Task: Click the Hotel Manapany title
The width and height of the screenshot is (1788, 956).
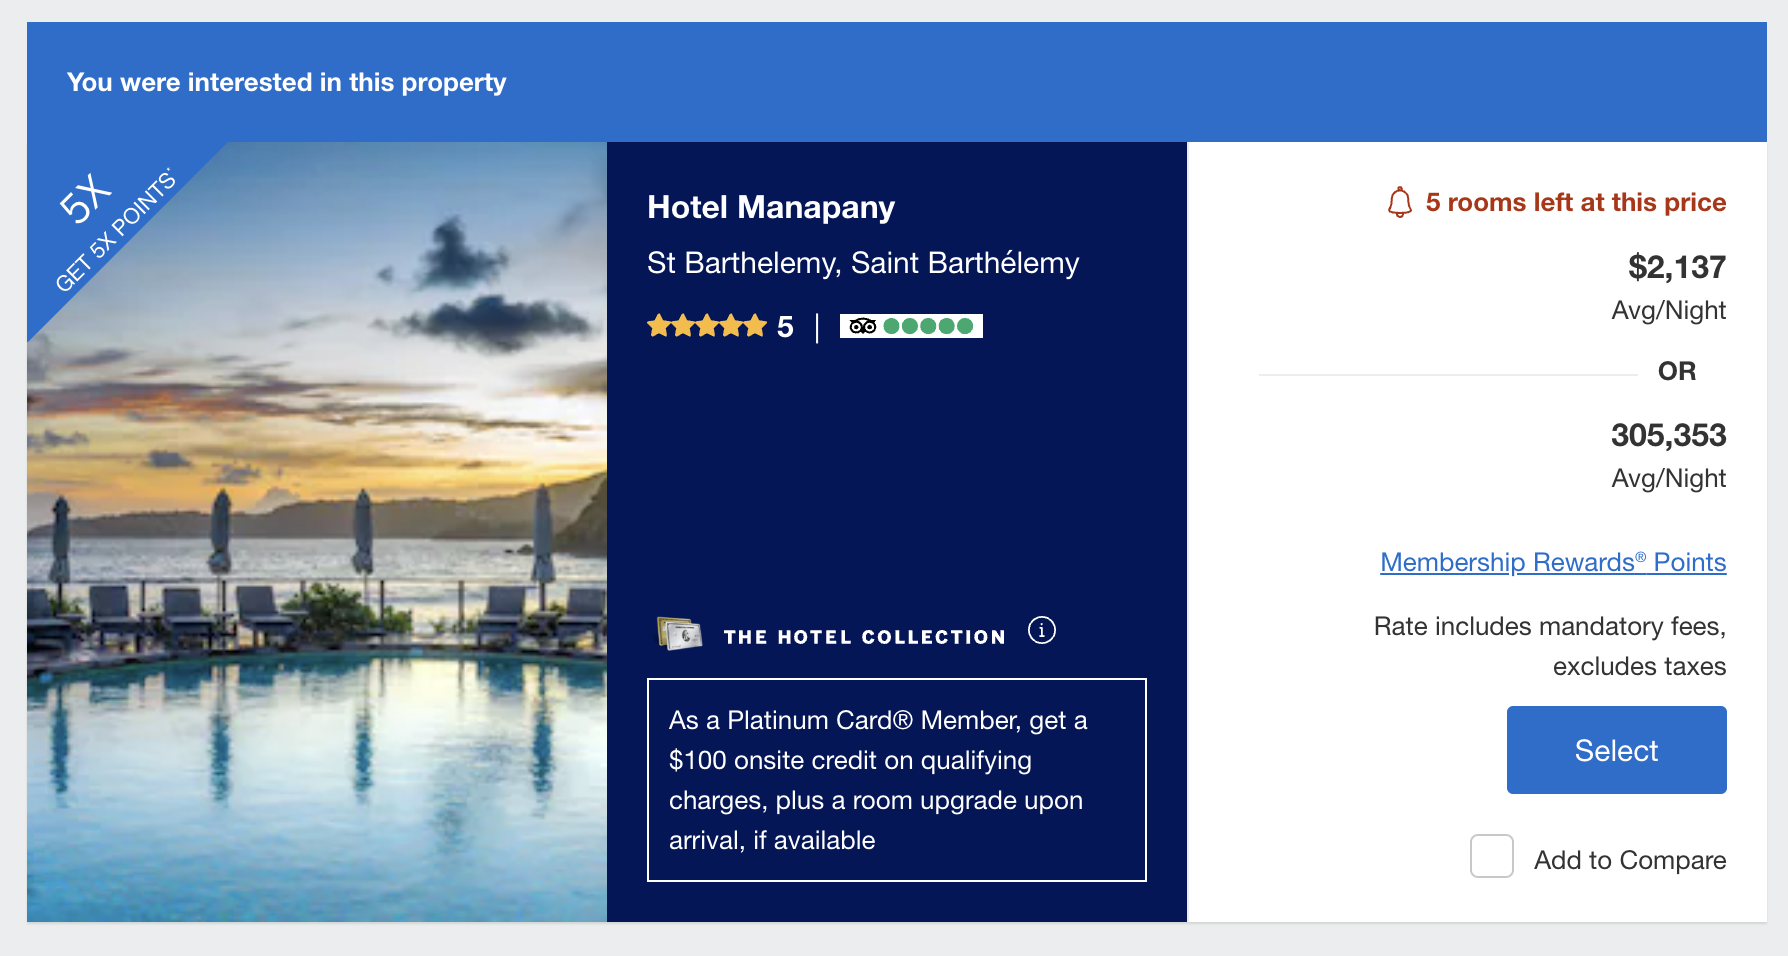Action: point(771,207)
